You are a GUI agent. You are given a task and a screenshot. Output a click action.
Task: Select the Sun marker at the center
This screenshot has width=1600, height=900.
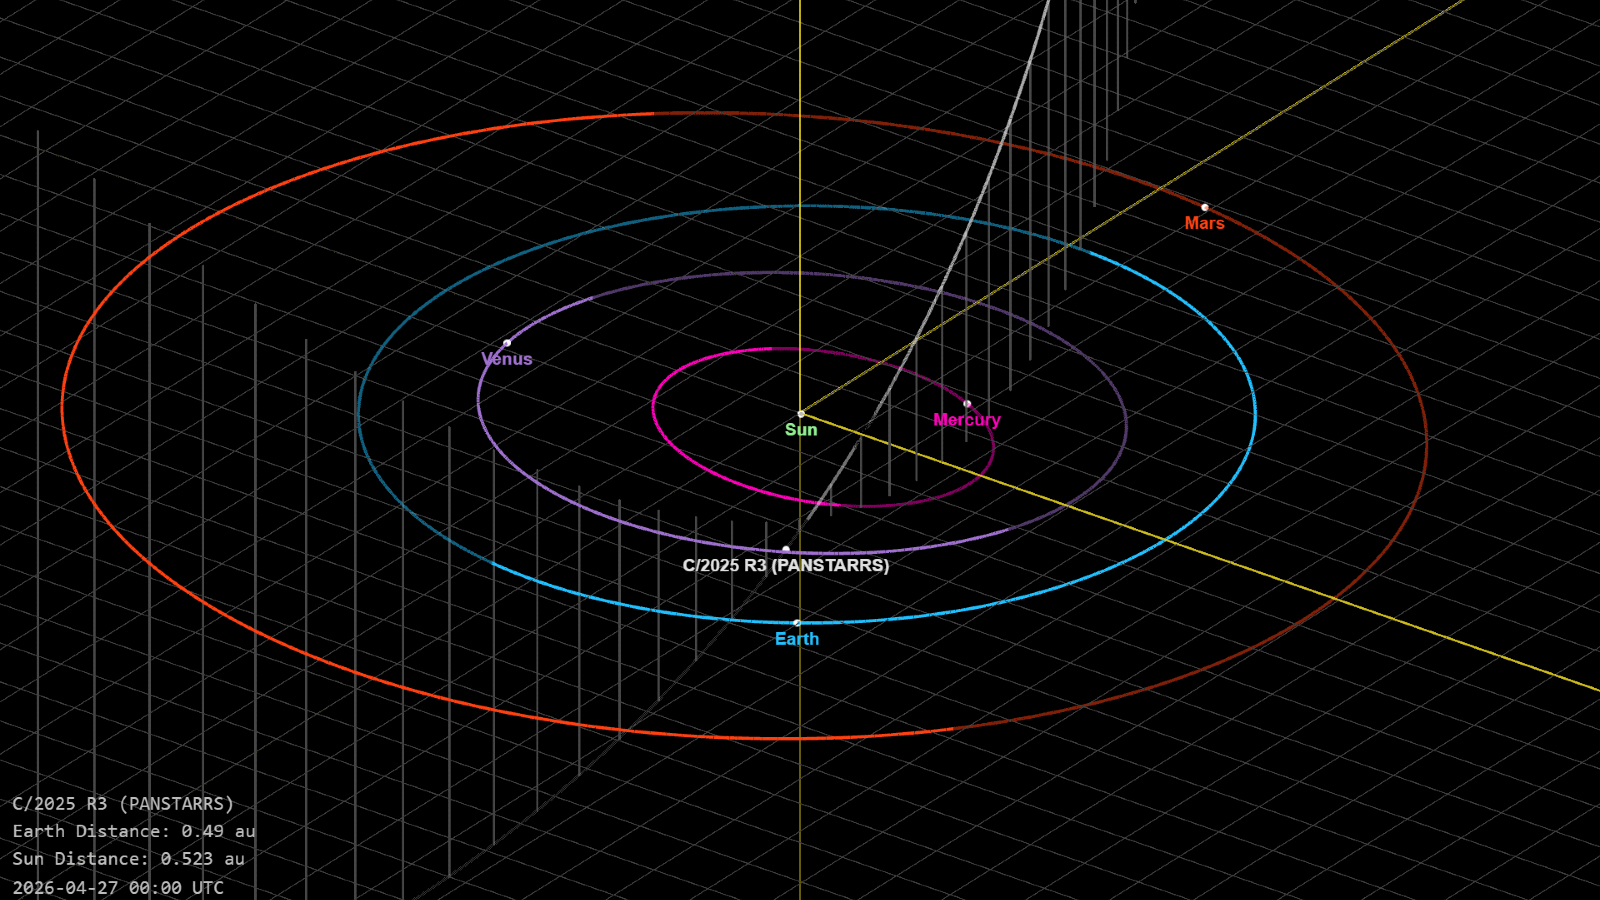click(x=801, y=411)
